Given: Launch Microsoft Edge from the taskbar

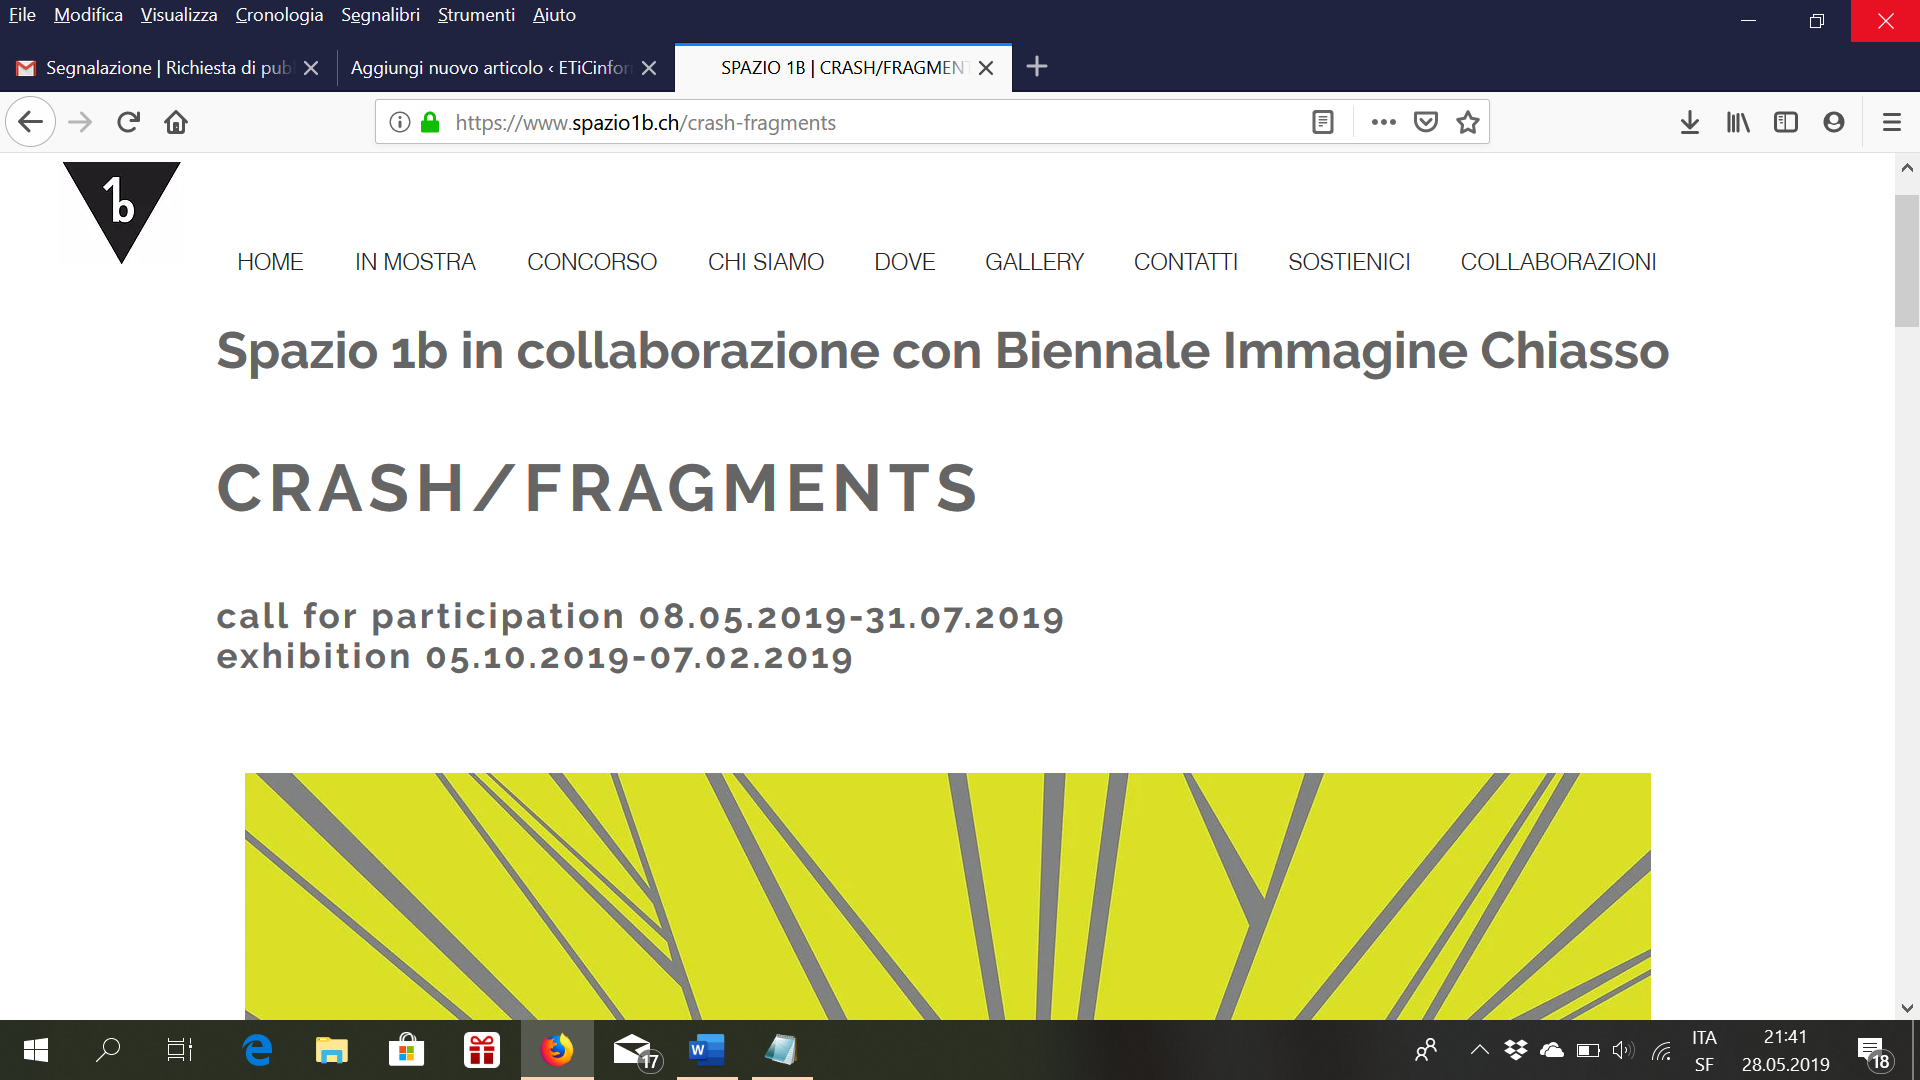Looking at the screenshot, I should (257, 1050).
